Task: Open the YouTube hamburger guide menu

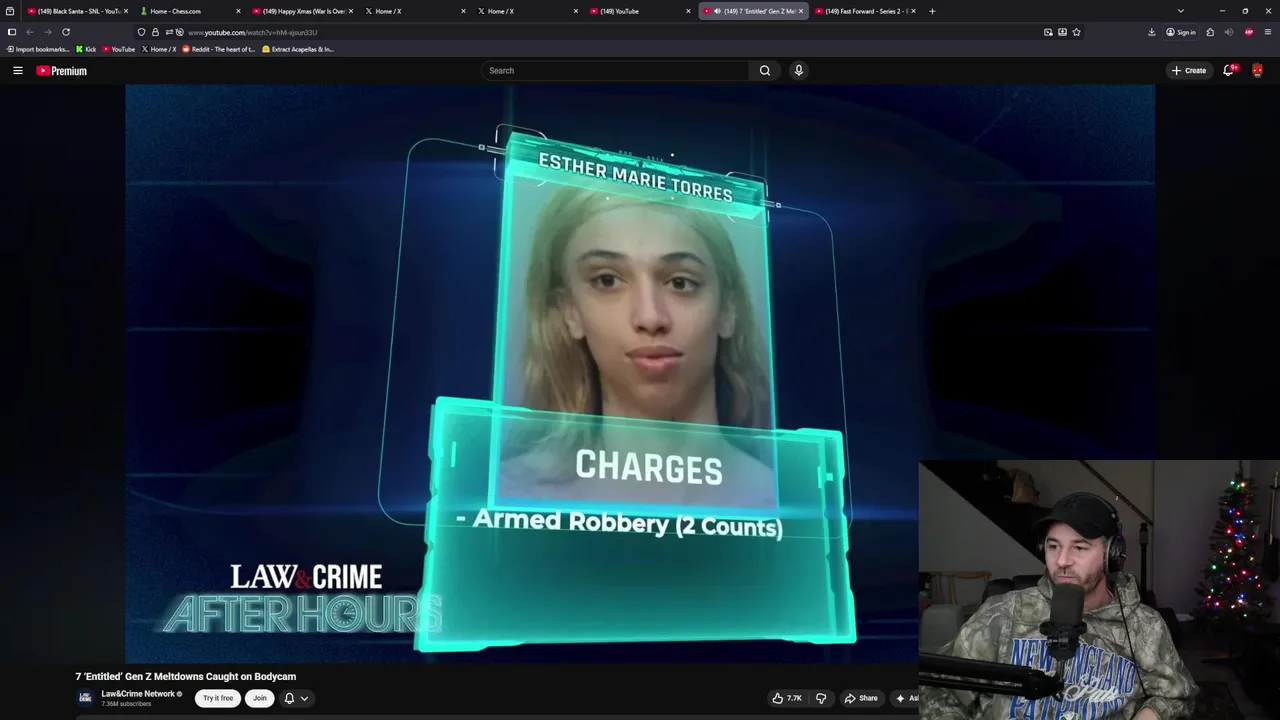Action: pos(18,71)
